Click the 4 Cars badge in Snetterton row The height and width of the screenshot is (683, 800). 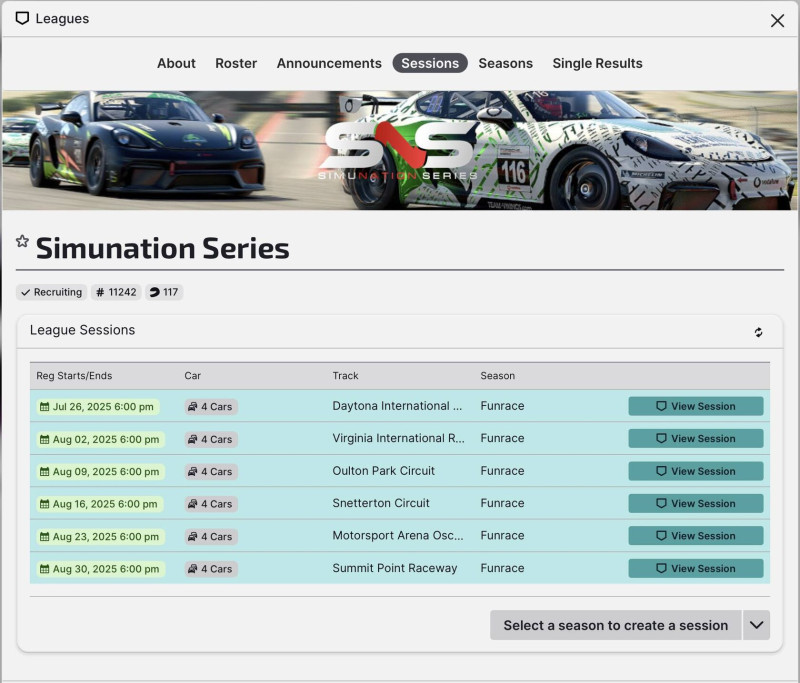pos(211,504)
